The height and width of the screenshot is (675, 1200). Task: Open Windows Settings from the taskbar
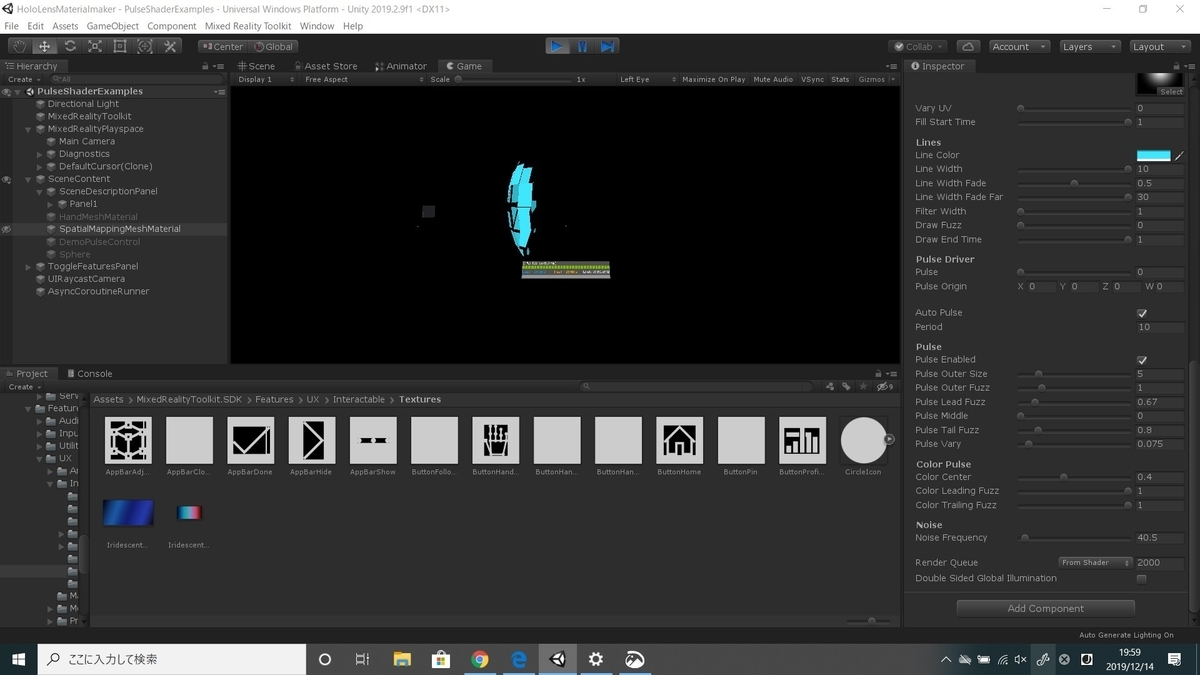[596, 659]
